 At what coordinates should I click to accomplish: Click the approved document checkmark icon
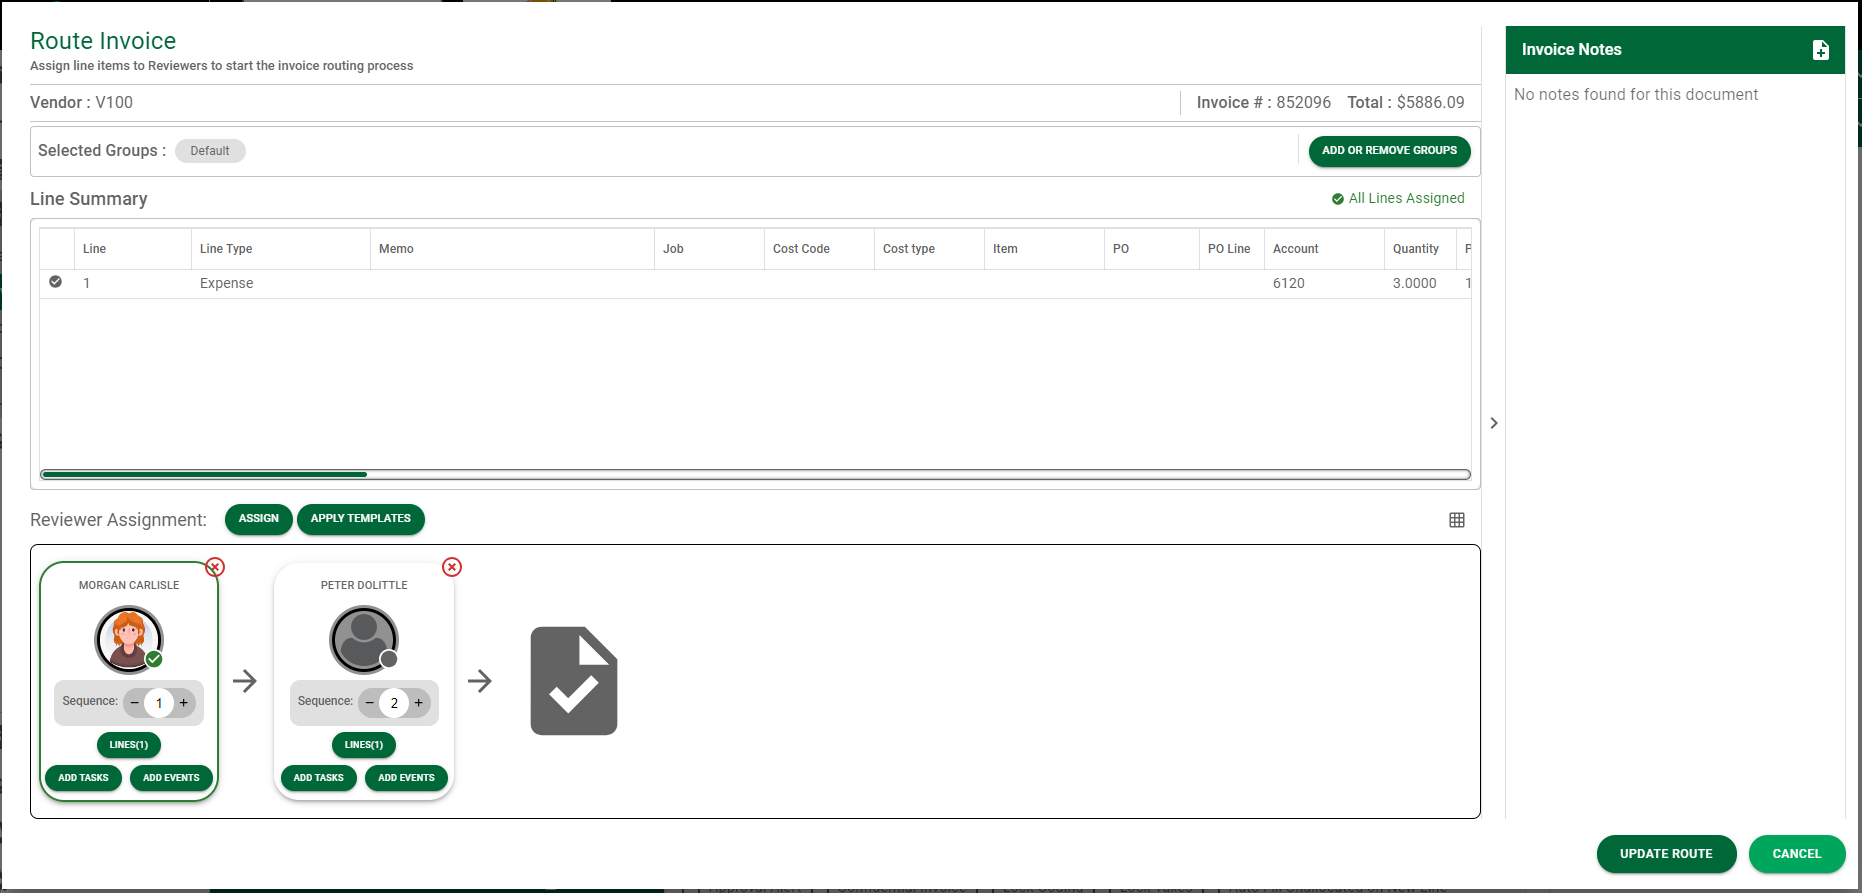tap(574, 681)
